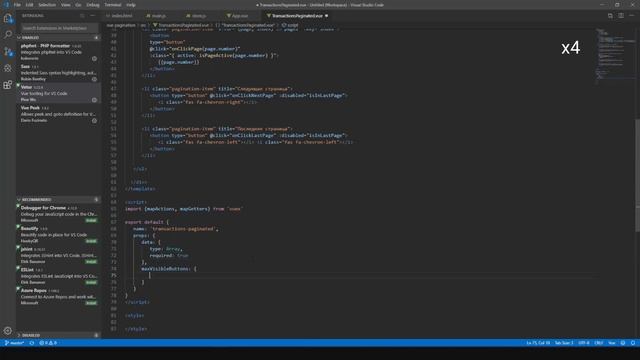Click the code minimap preview
This screenshot has width=640, height=360.
614,55
